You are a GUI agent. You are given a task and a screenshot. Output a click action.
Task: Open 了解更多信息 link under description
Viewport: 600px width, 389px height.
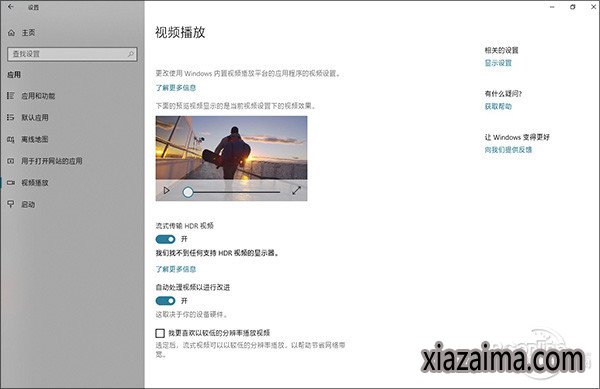coord(176,88)
